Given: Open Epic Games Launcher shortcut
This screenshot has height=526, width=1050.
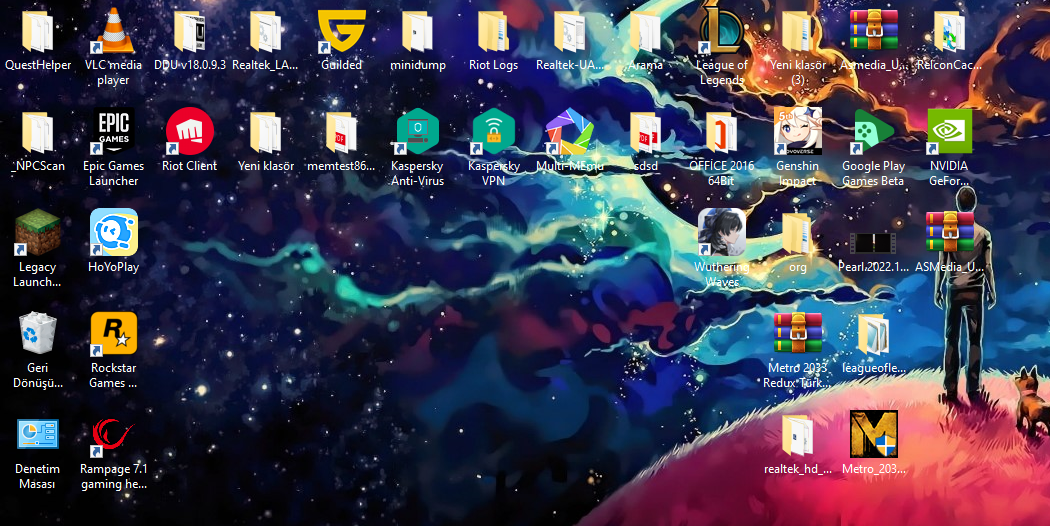Looking at the screenshot, I should (113, 131).
